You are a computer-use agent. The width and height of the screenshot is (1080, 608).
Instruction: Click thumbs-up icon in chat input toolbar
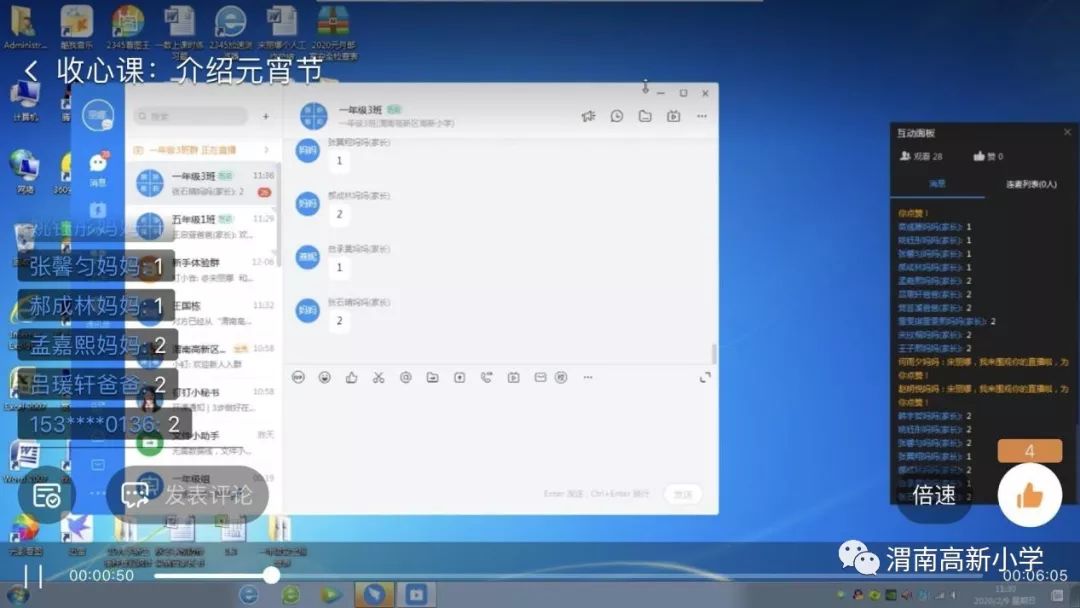(351, 377)
